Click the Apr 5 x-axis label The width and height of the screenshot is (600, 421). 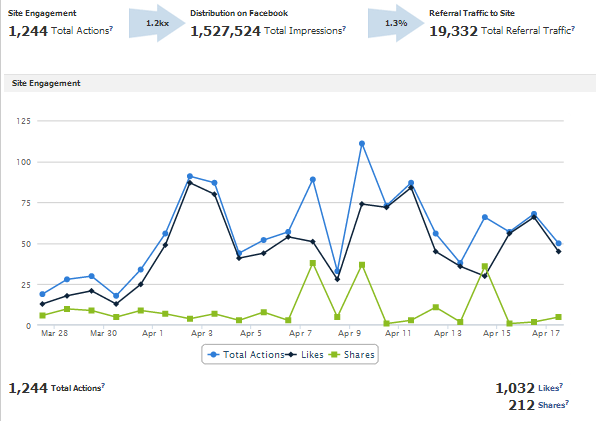[x=251, y=333]
